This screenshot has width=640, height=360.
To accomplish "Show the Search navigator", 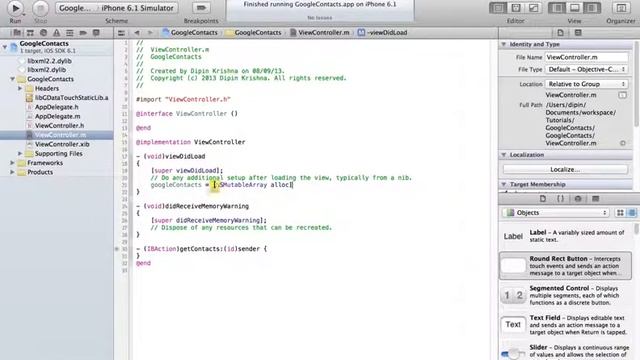I will pyautogui.click(x=43, y=33).
